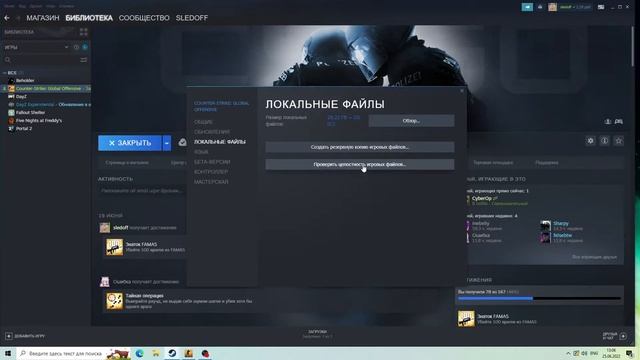Switch library to grid collections view
640x360 pixels.
84,32
